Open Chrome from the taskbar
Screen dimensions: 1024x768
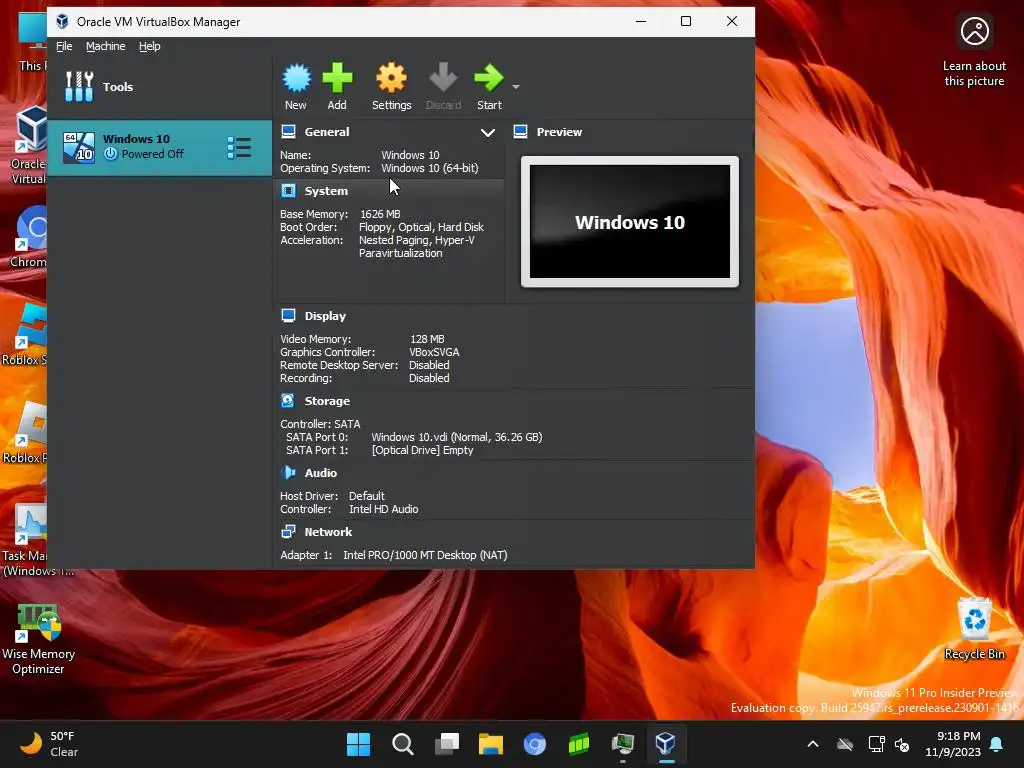pyautogui.click(x=535, y=744)
